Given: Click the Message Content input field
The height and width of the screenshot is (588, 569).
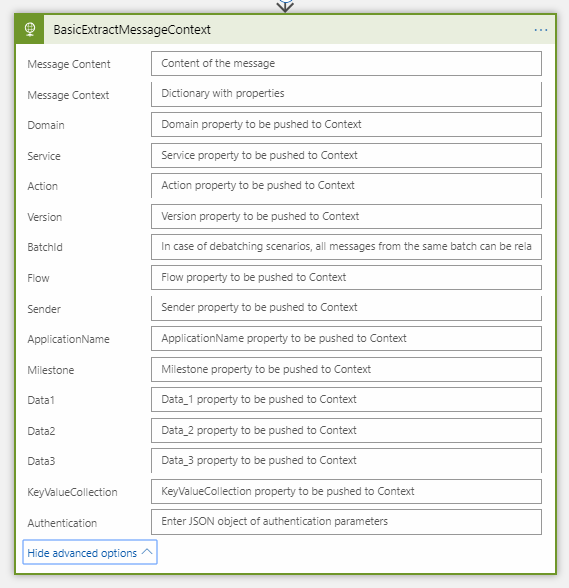Looking at the screenshot, I should pos(346,63).
